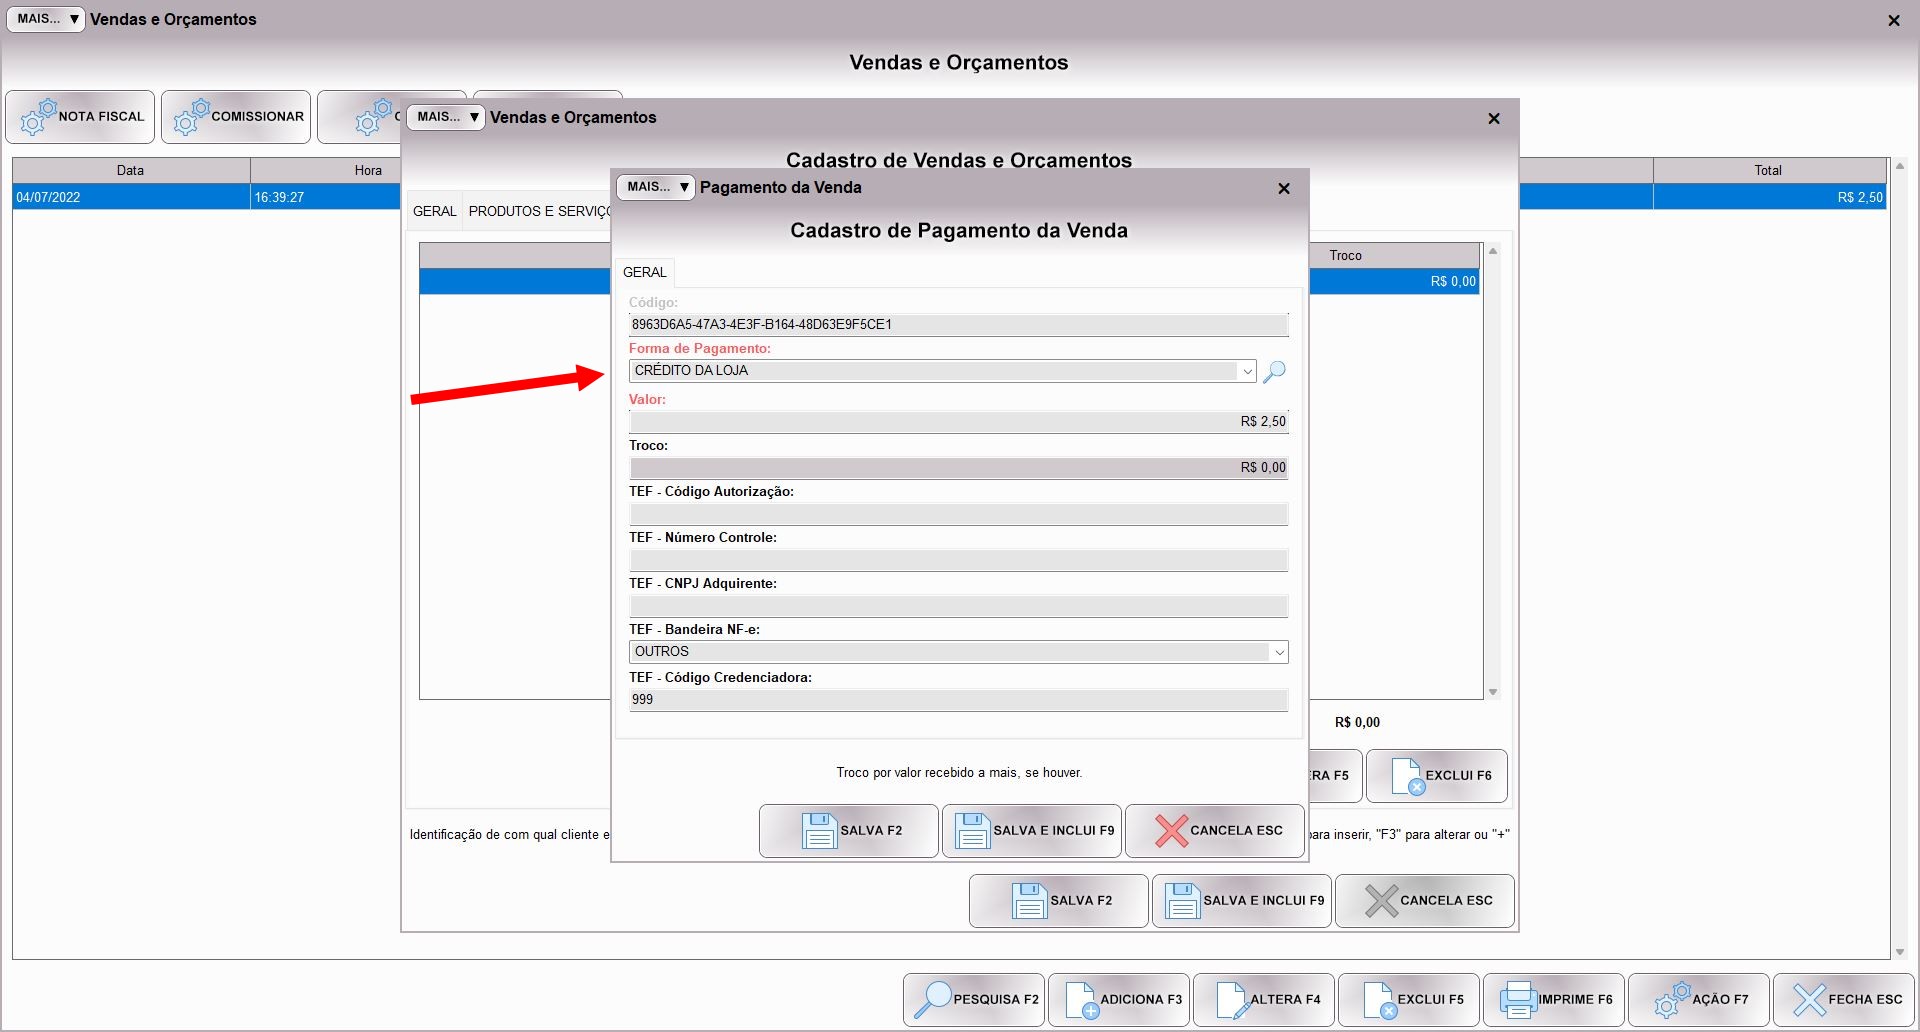This screenshot has height=1032, width=1920.
Task: Click Altera F4 edit button
Action: coord(1264,999)
